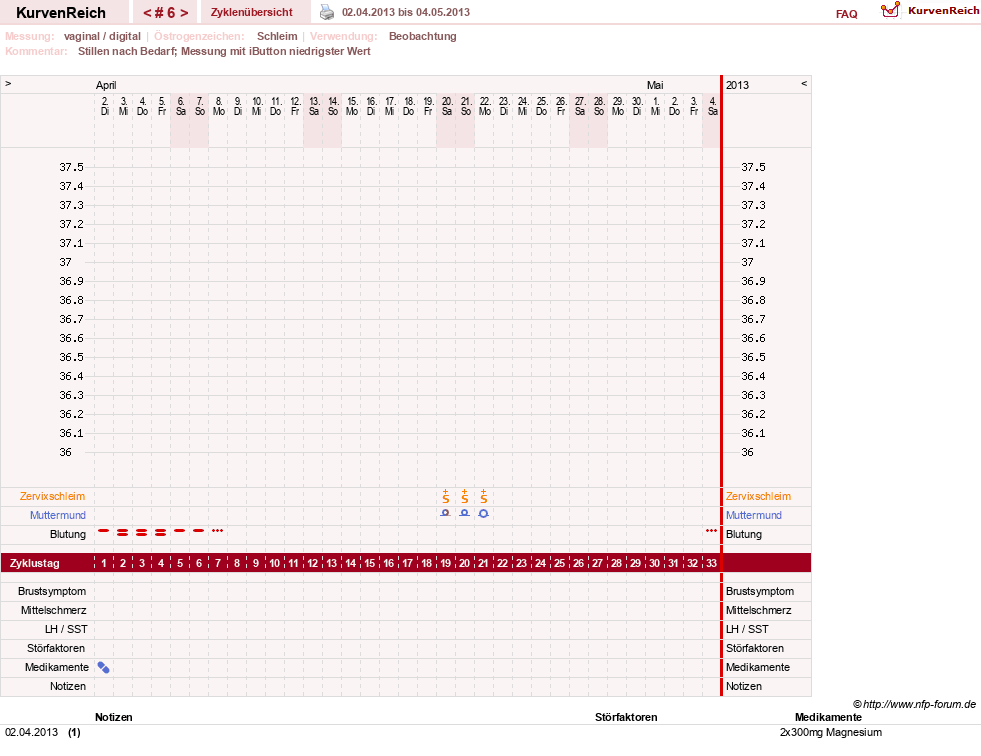Click the Zyklustag row header
The image size is (981, 756).
click(x=35, y=563)
